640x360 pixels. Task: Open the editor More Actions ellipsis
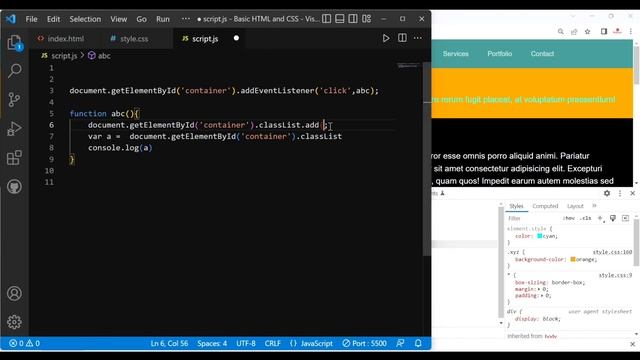(x=418, y=38)
